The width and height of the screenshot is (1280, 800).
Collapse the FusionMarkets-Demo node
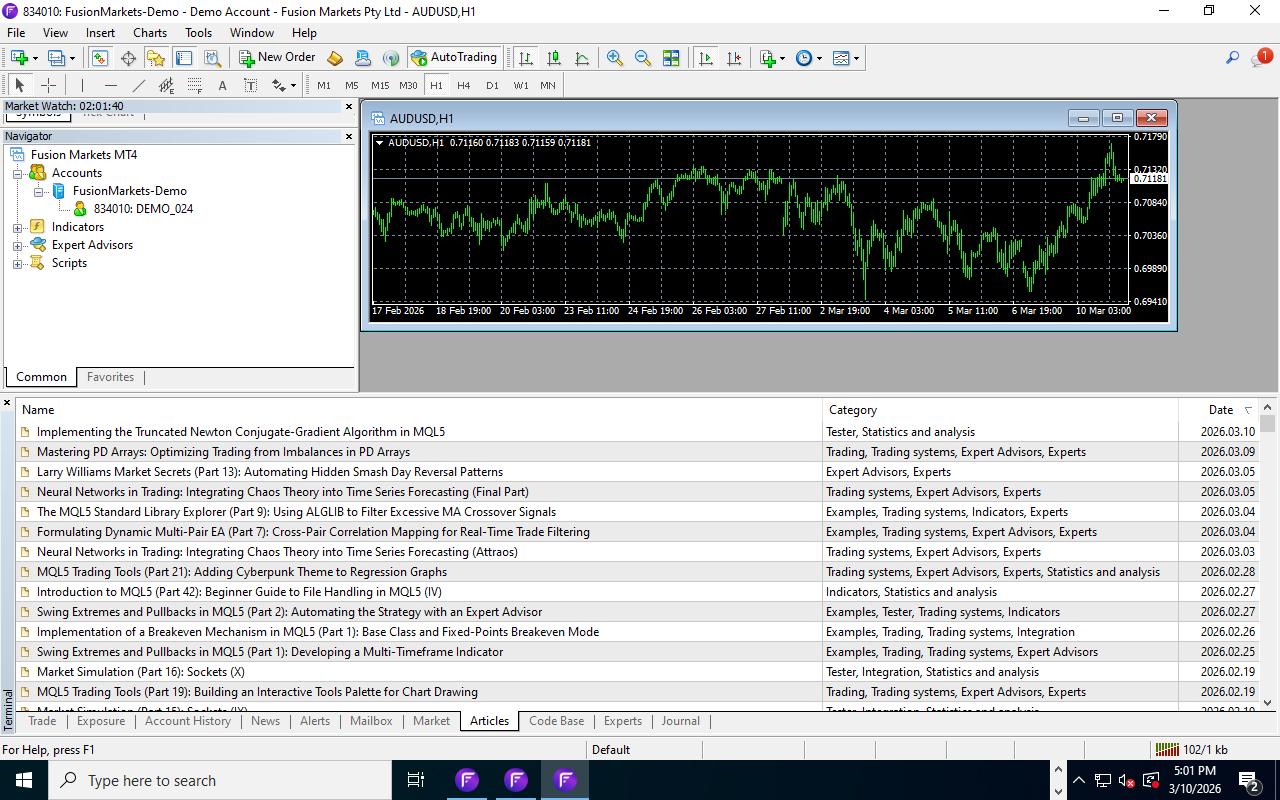pos(38,191)
